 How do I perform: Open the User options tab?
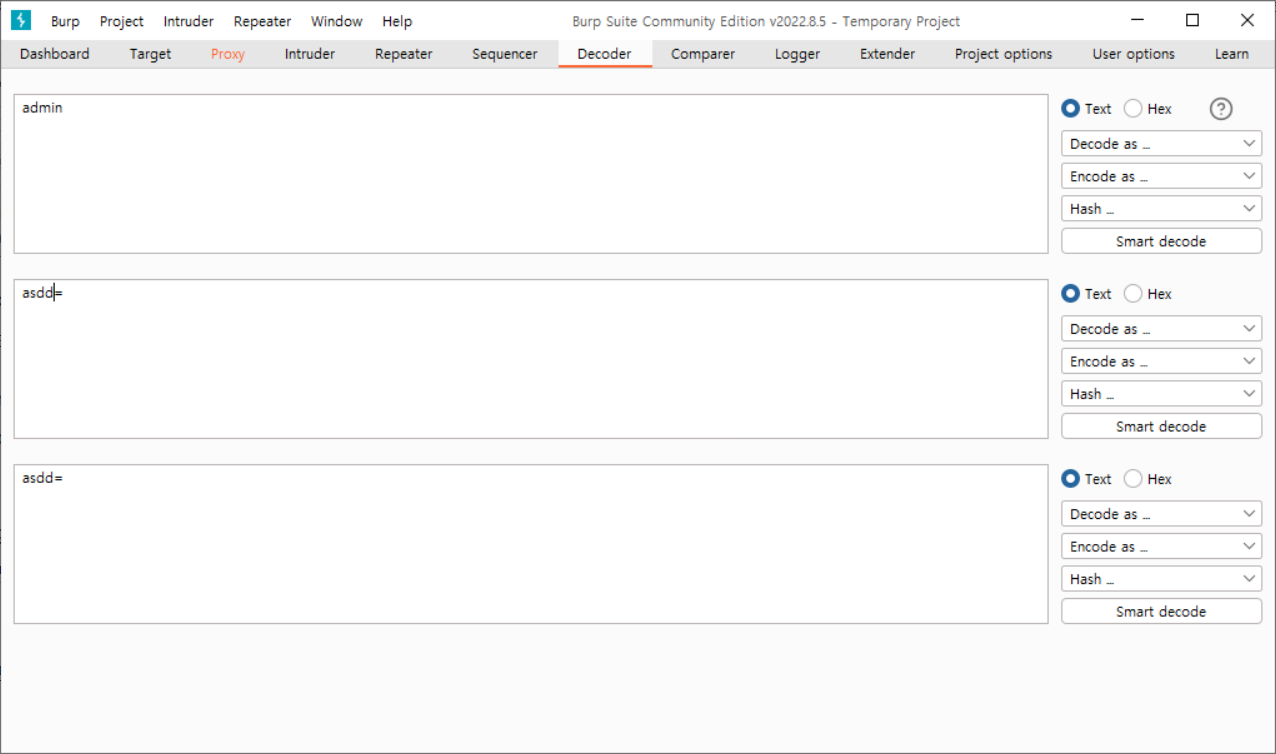pyautogui.click(x=1134, y=54)
